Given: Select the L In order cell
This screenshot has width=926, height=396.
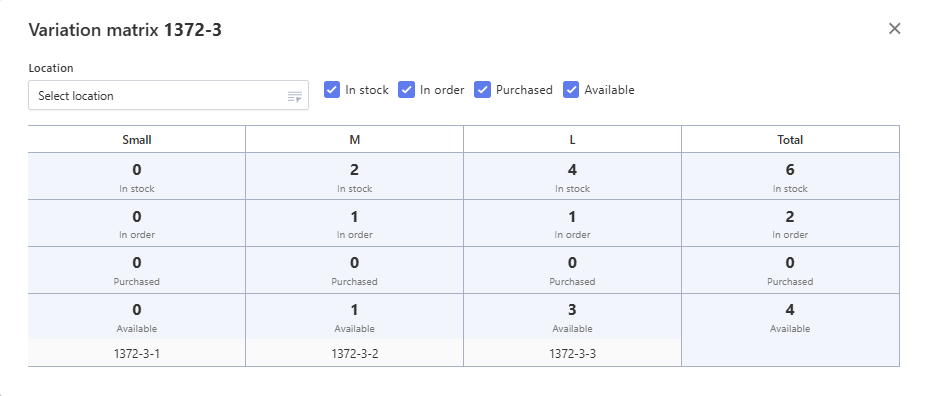Looking at the screenshot, I should 572,223.
